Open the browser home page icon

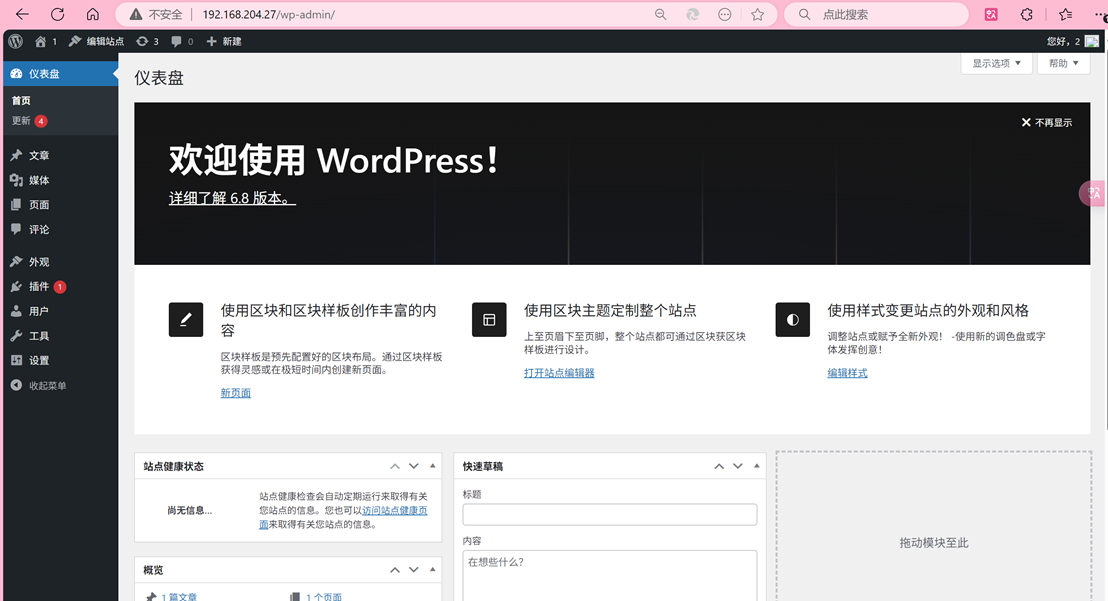(x=93, y=14)
